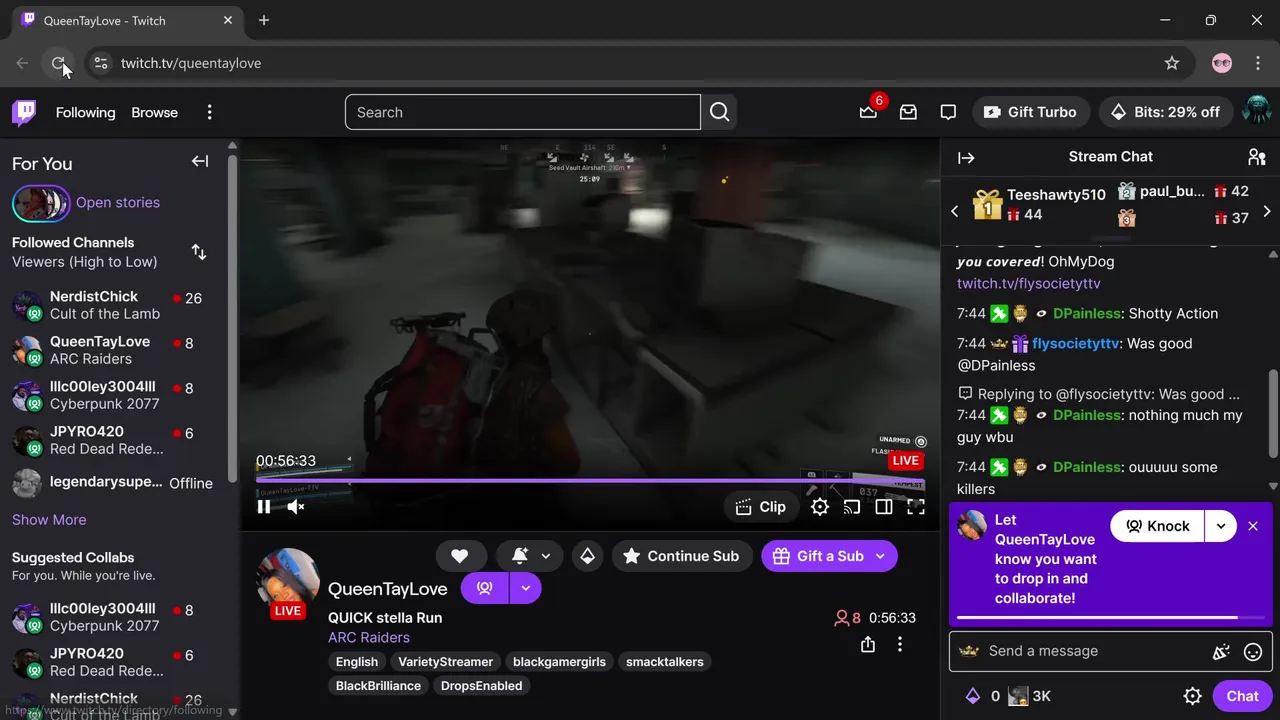Image resolution: width=1280 pixels, height=720 pixels.
Task: Click the left sidebar scrollbar
Action: coord(233,320)
